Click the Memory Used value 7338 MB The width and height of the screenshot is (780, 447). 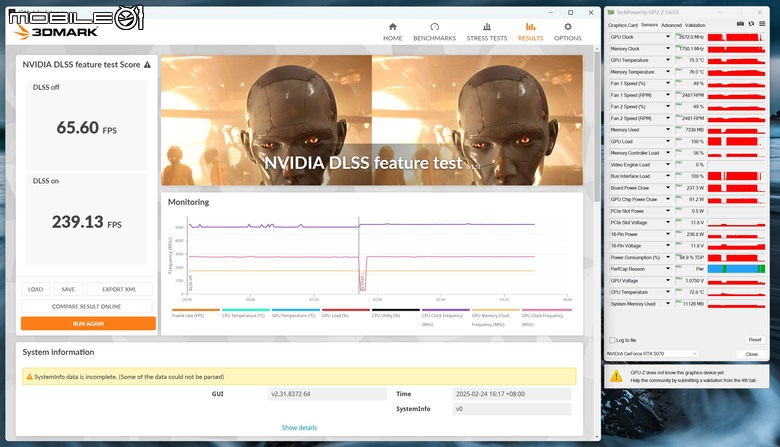(693, 130)
